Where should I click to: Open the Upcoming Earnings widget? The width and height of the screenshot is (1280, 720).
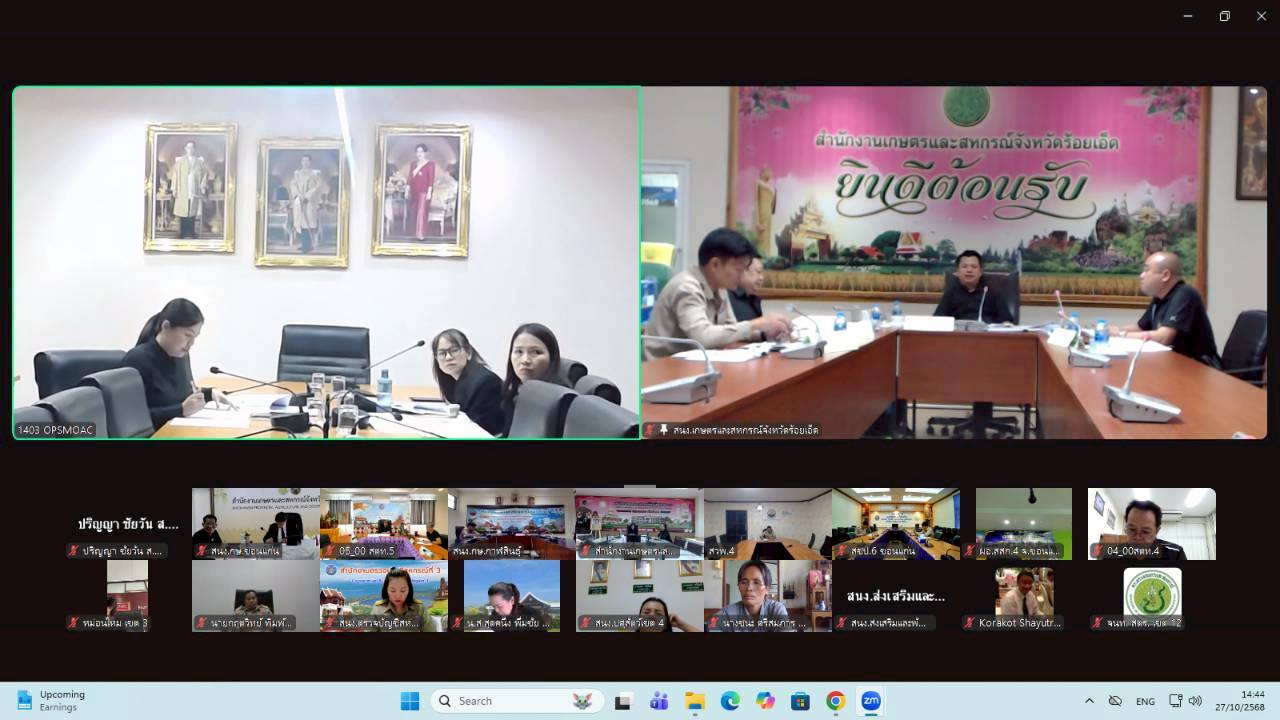pyautogui.click(x=52, y=701)
